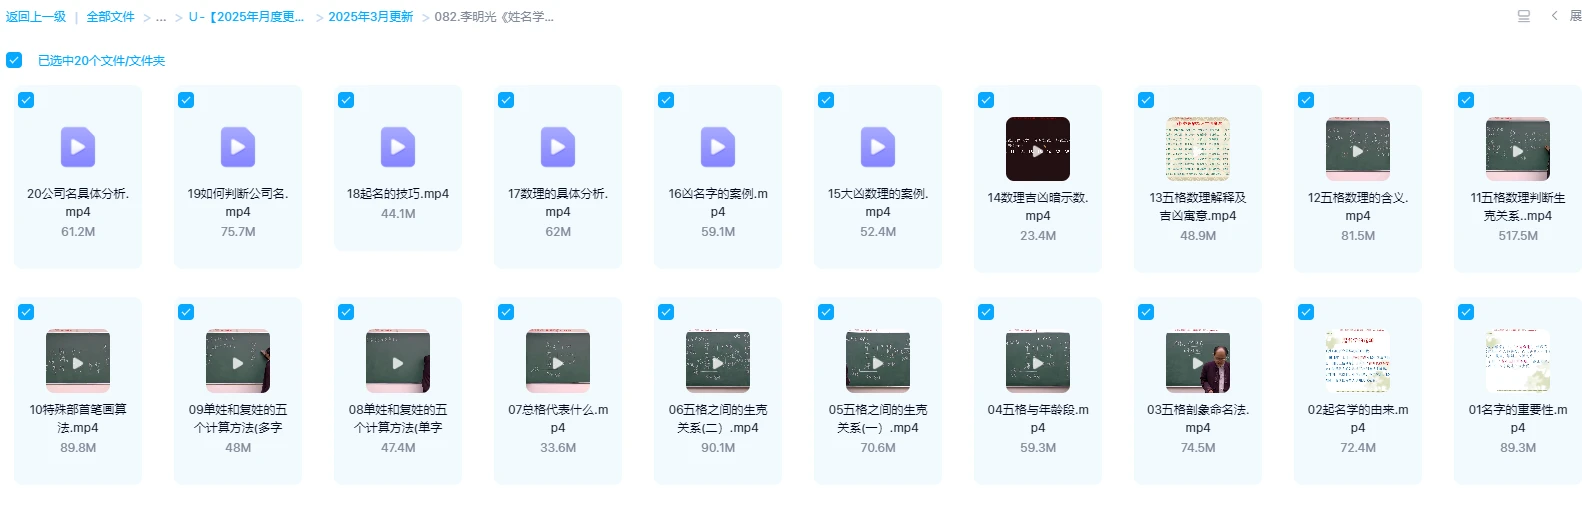Play the 06五格之间的生克关系(二) thumbnail
1582x520 pixels.
pyautogui.click(x=718, y=361)
